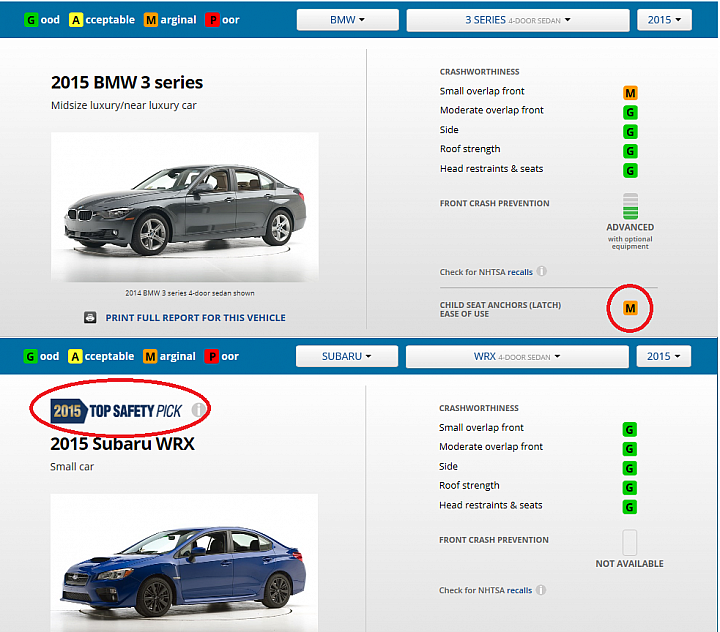
Task: Click Subaru Roof strength Good rating icon
Action: tap(630, 488)
